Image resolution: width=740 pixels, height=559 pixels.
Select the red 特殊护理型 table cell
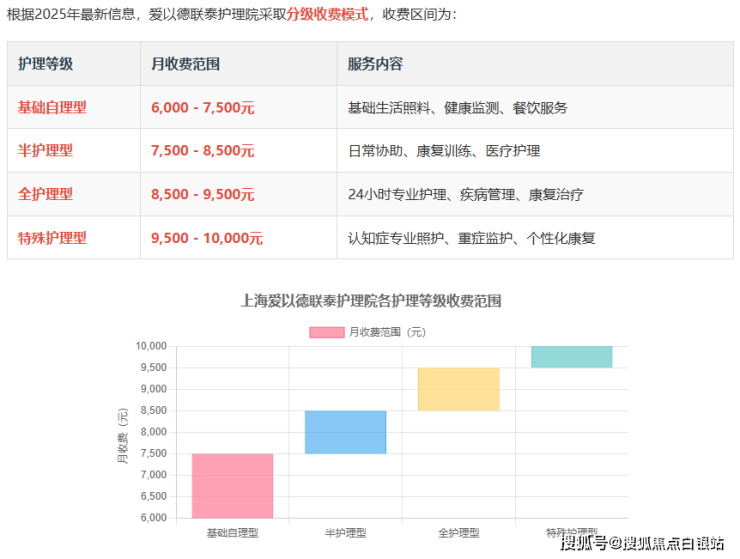[52, 238]
